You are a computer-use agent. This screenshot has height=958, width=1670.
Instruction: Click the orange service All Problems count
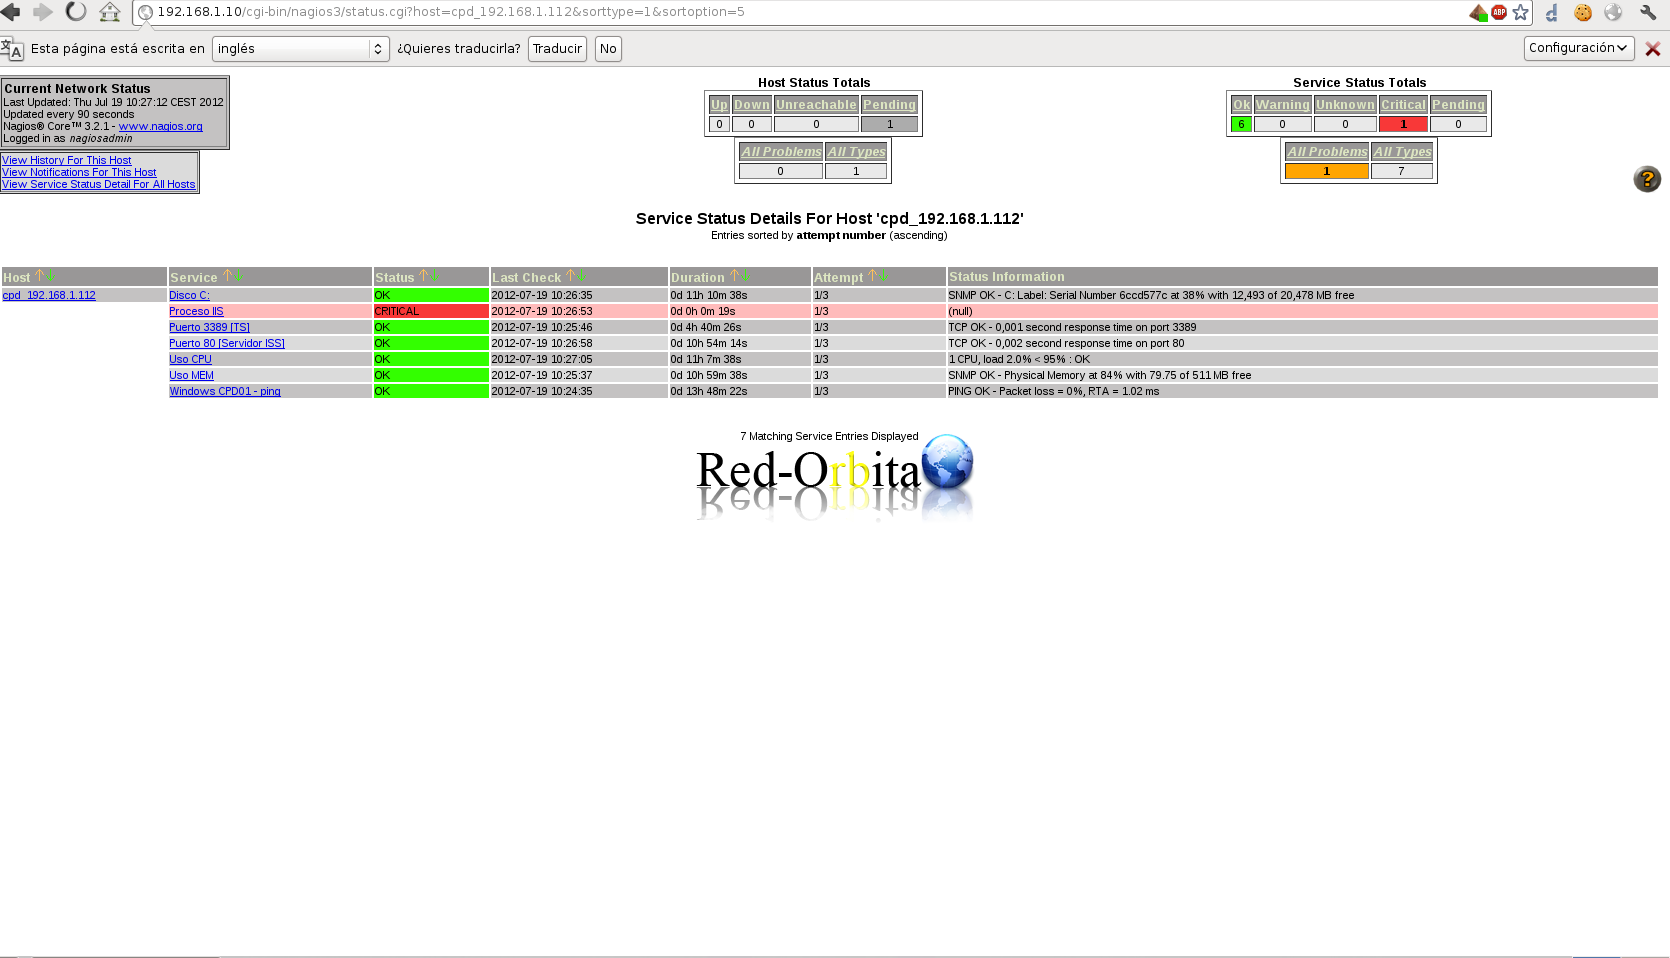point(1326,171)
